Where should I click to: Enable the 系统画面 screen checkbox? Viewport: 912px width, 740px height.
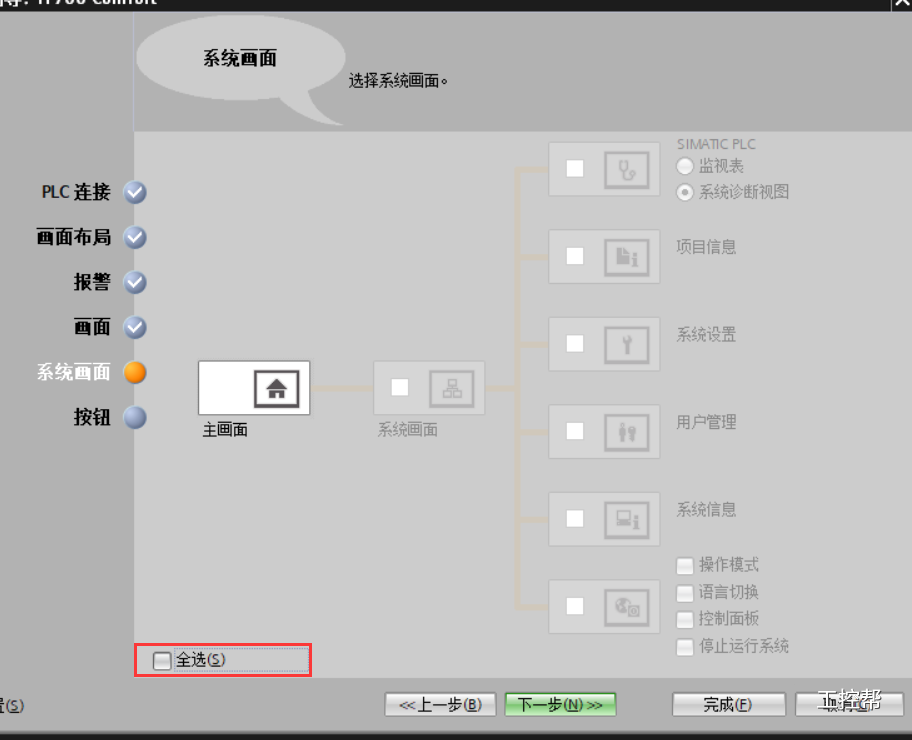(x=400, y=387)
